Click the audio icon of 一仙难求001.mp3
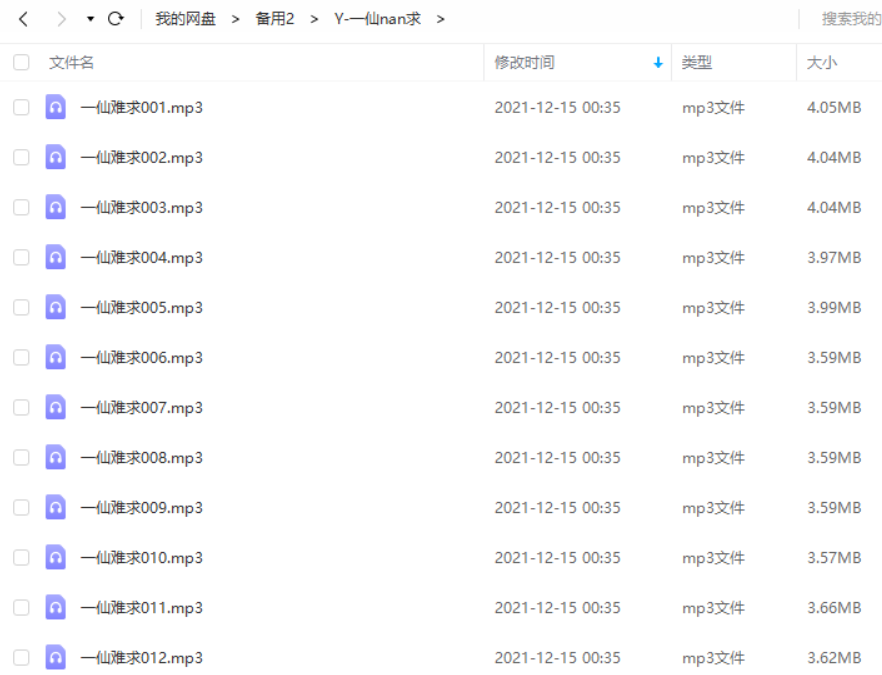The image size is (882, 675). 56,107
